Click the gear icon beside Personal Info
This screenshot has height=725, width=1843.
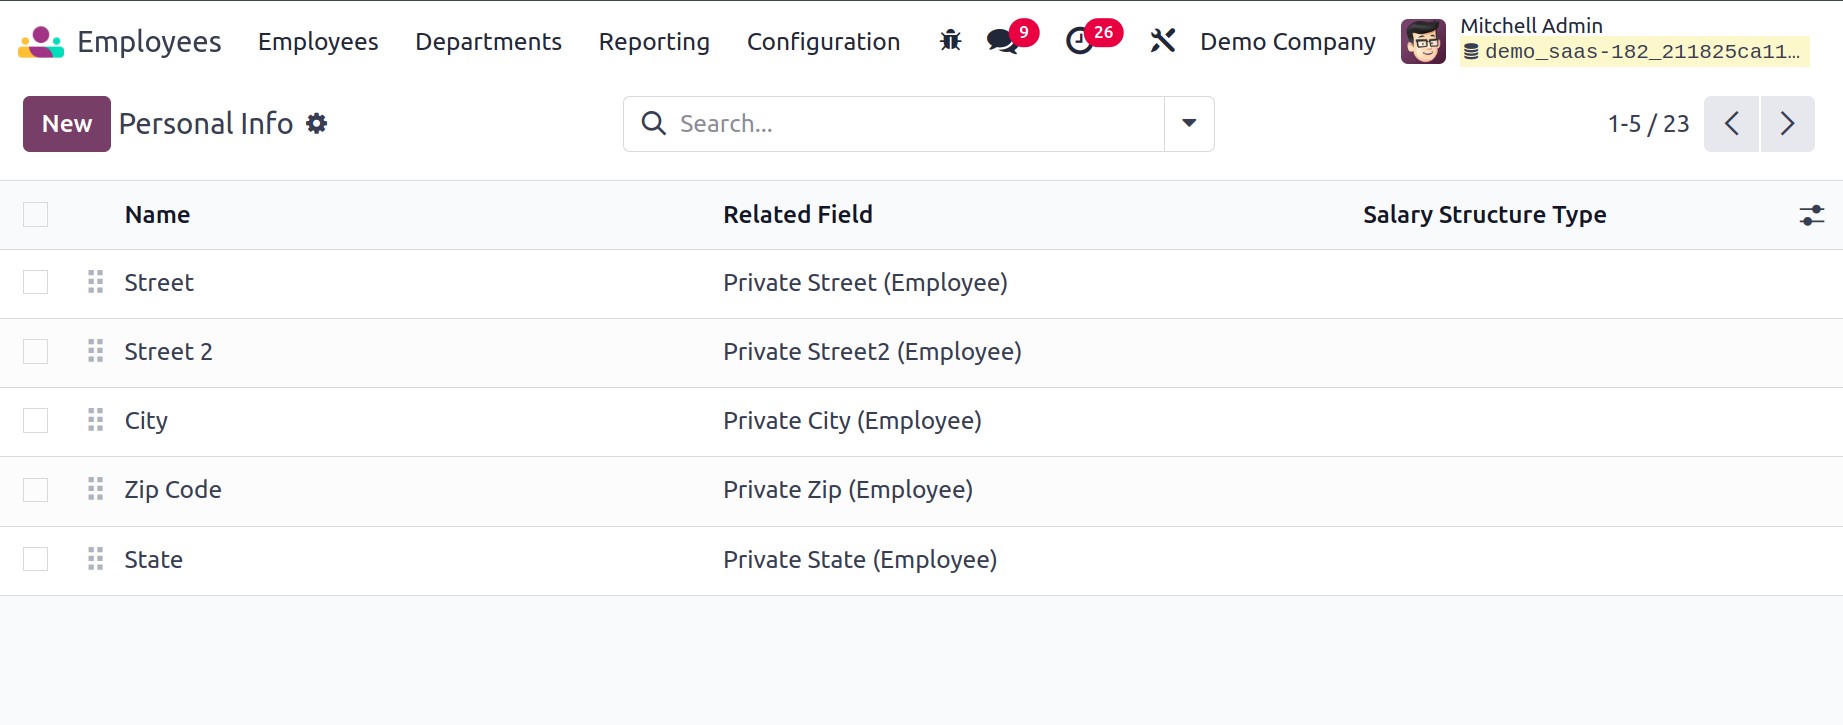pos(317,124)
